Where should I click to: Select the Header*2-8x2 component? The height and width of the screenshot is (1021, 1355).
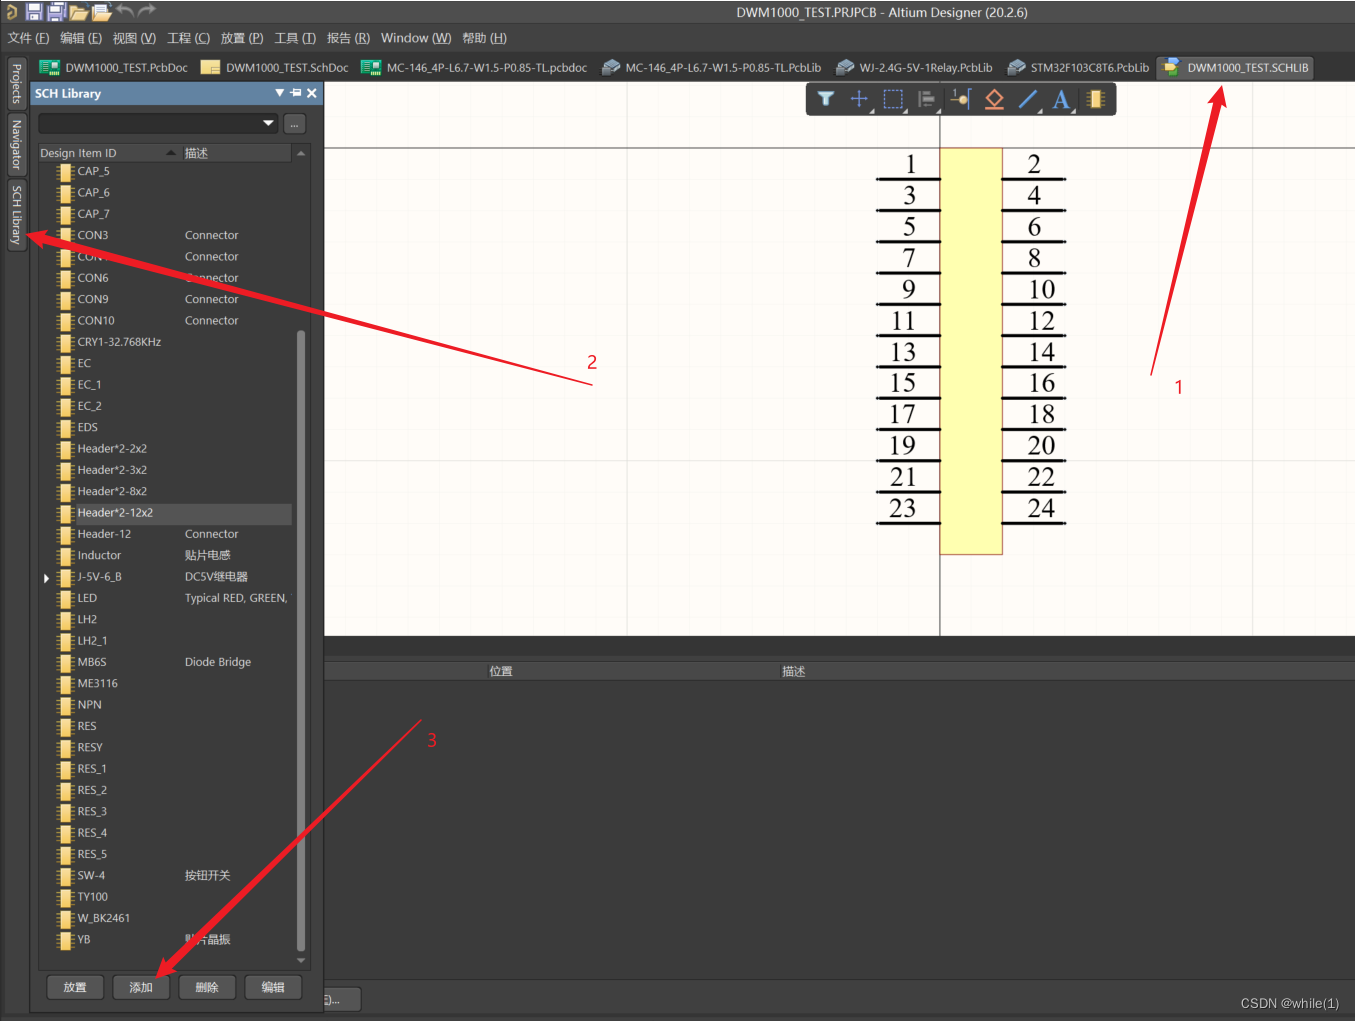[x=112, y=491]
